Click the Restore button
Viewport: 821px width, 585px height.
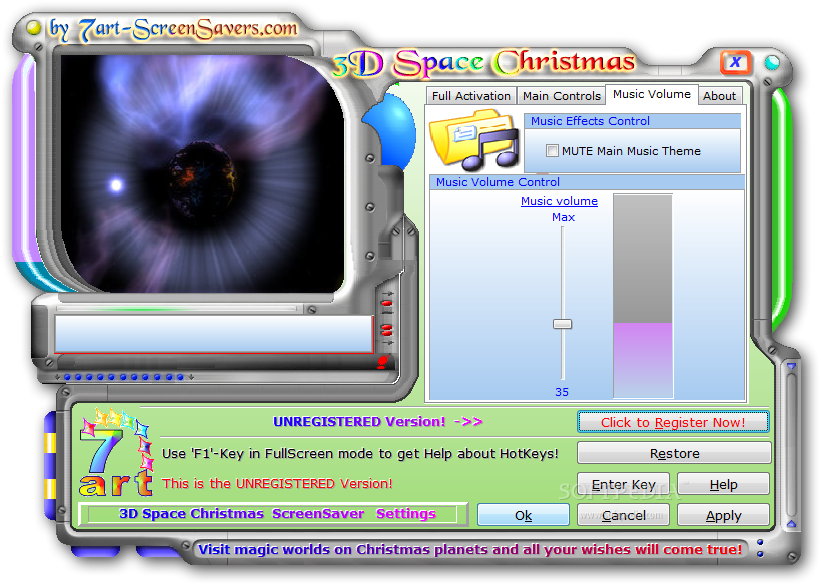coord(674,453)
